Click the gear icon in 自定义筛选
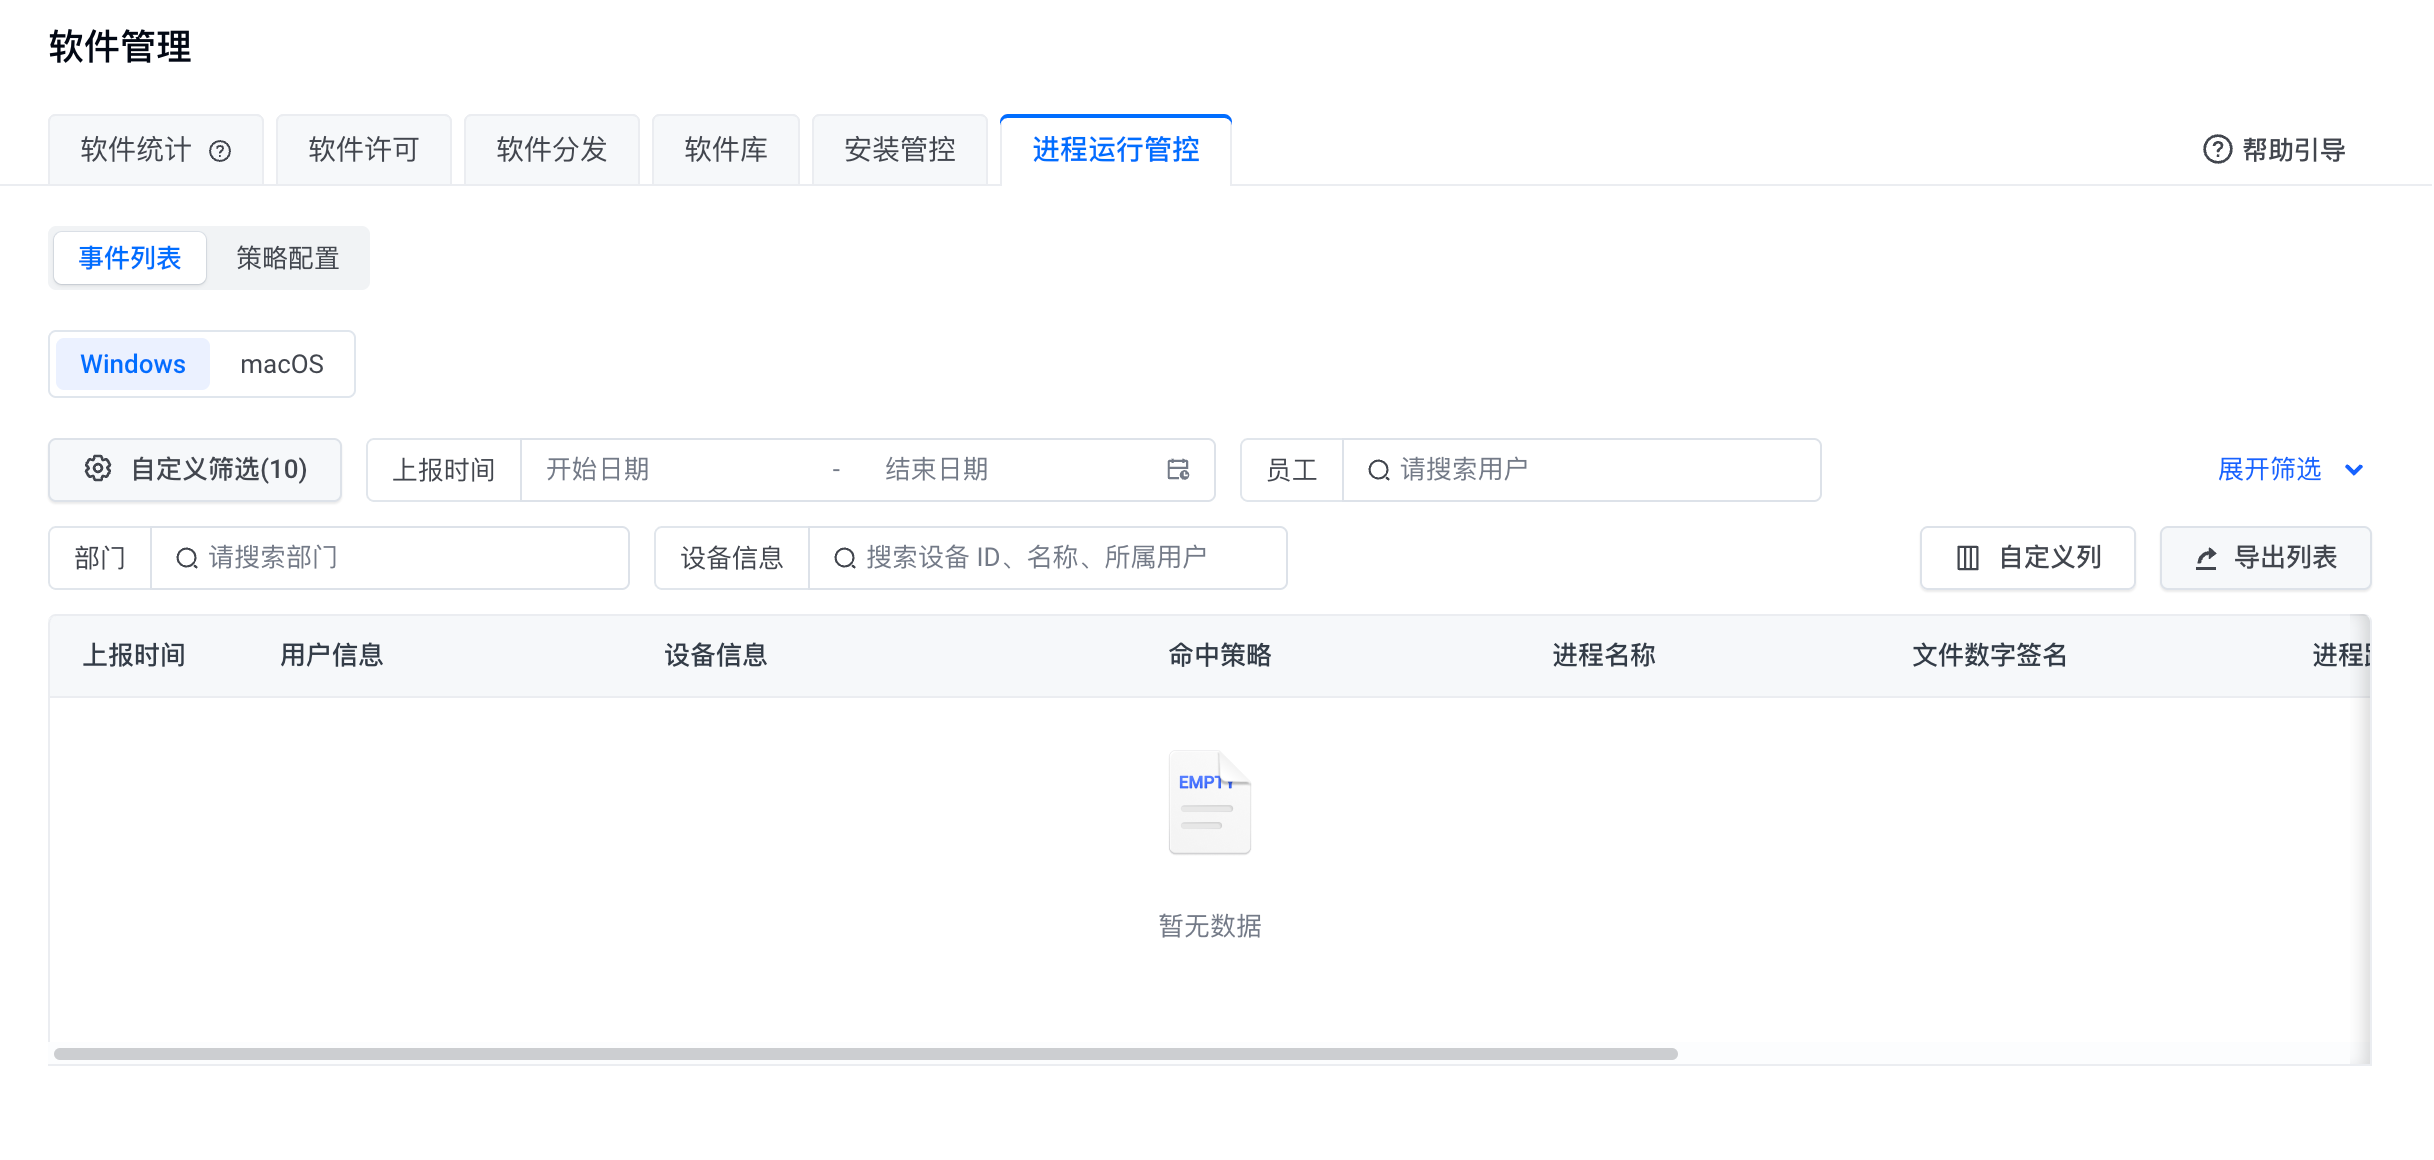2434x1160 pixels. click(x=98, y=468)
